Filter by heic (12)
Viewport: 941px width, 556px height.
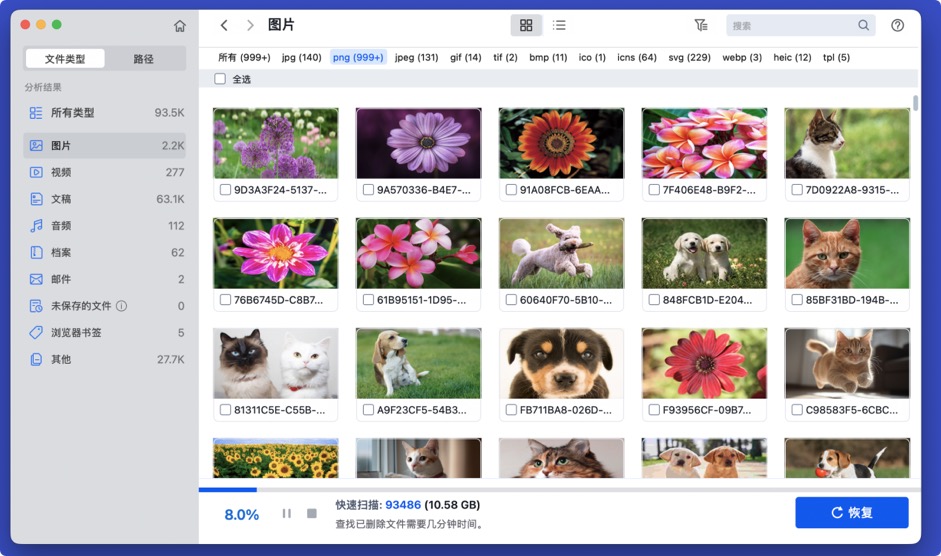point(792,58)
